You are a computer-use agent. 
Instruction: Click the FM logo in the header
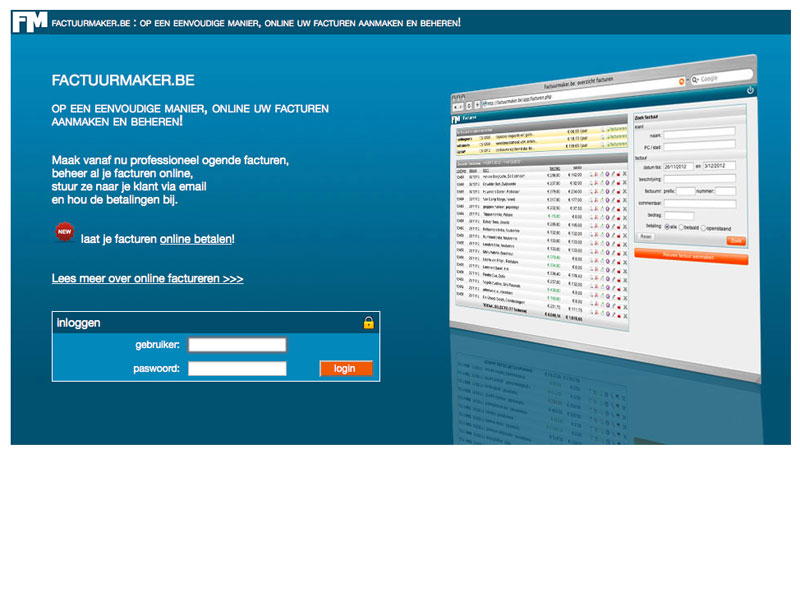[x=30, y=22]
